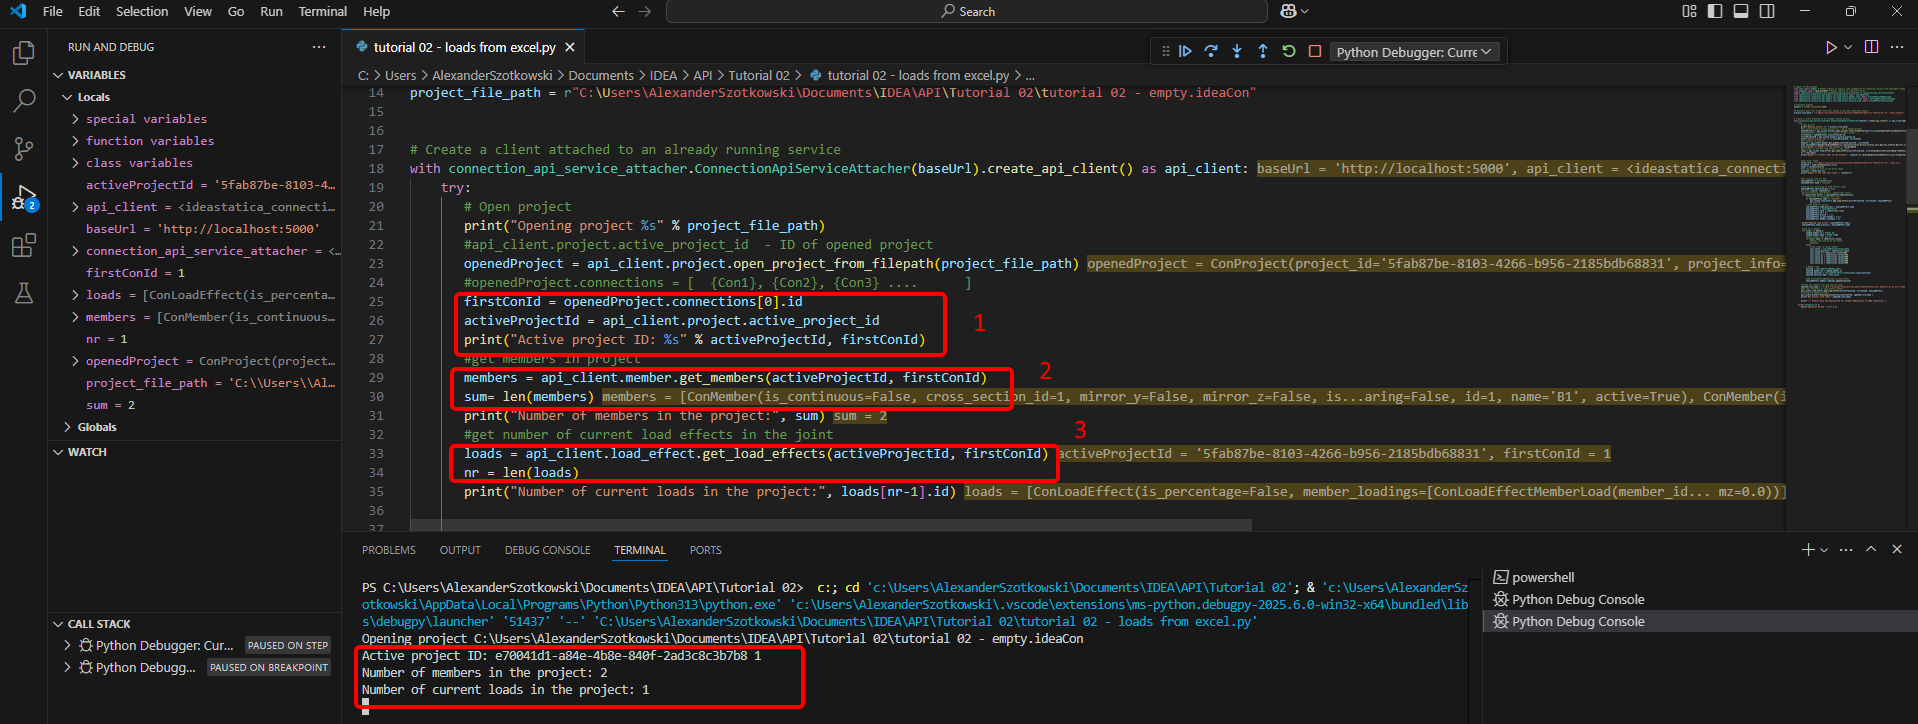
Task: Switch to the Debug Console tab
Action: (x=547, y=550)
